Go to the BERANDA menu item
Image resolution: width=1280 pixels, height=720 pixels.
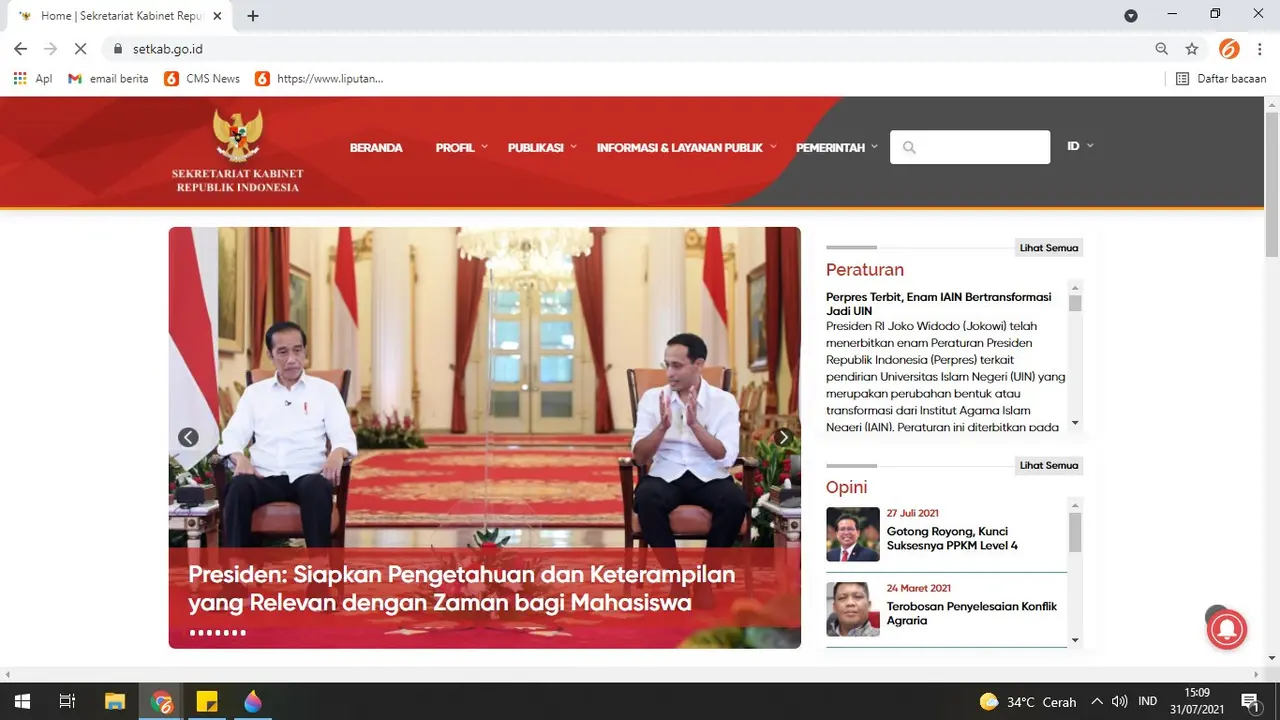376,147
